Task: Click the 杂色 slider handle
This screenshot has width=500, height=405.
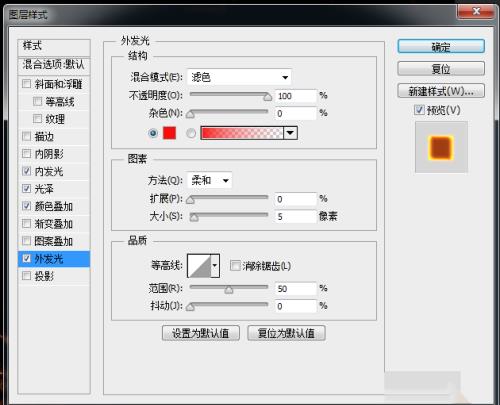Action: coord(190,115)
